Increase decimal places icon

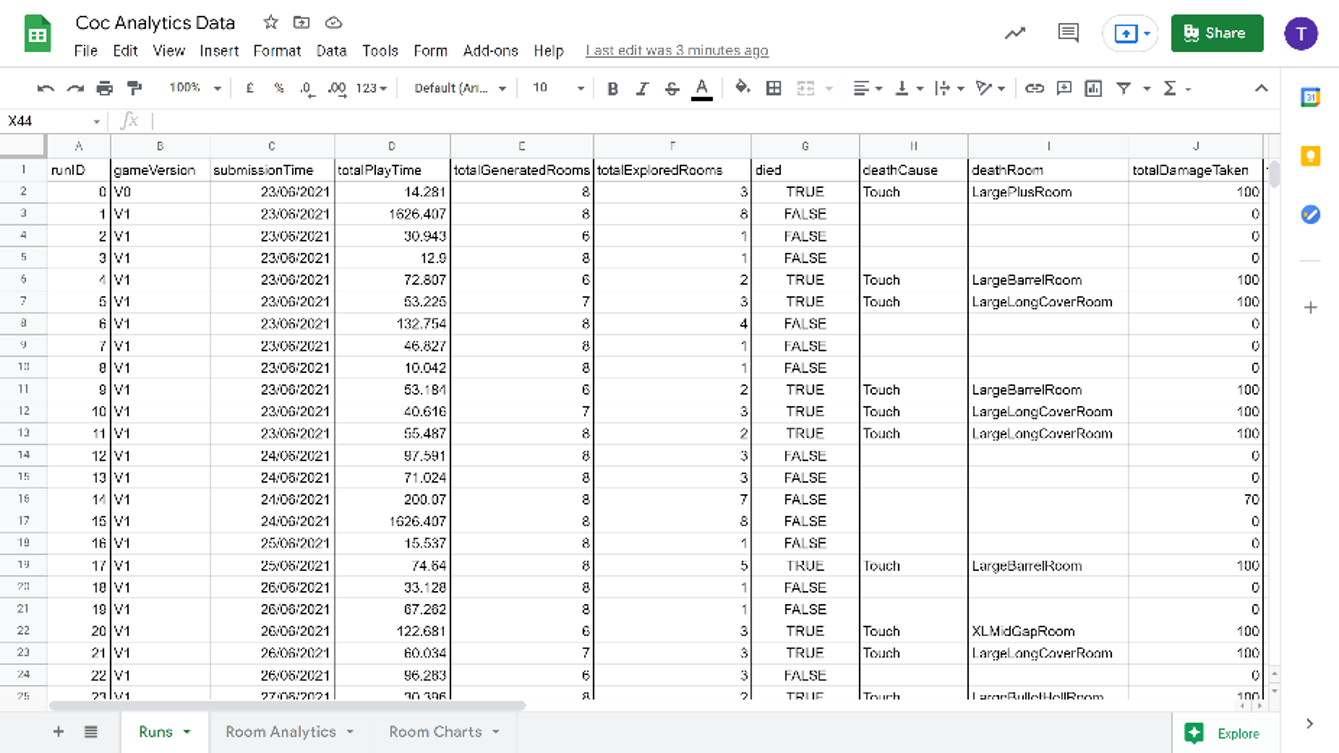(x=337, y=88)
